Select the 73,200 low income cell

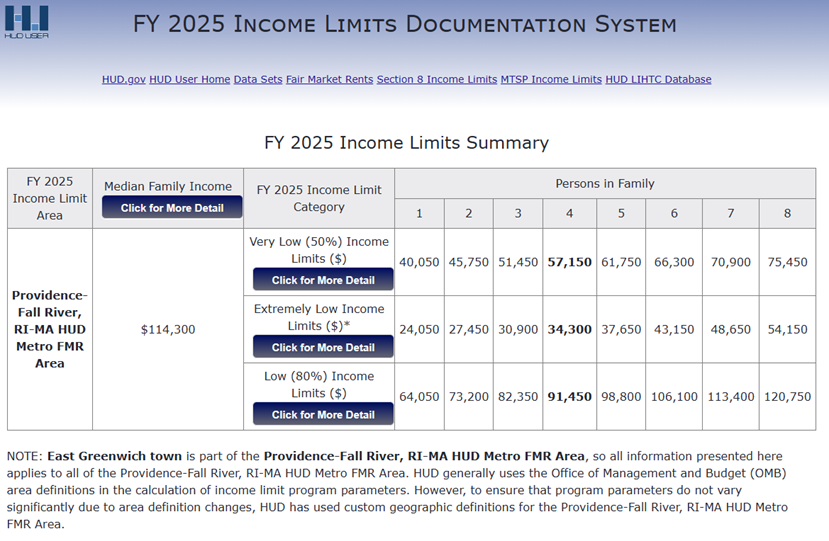pos(468,397)
